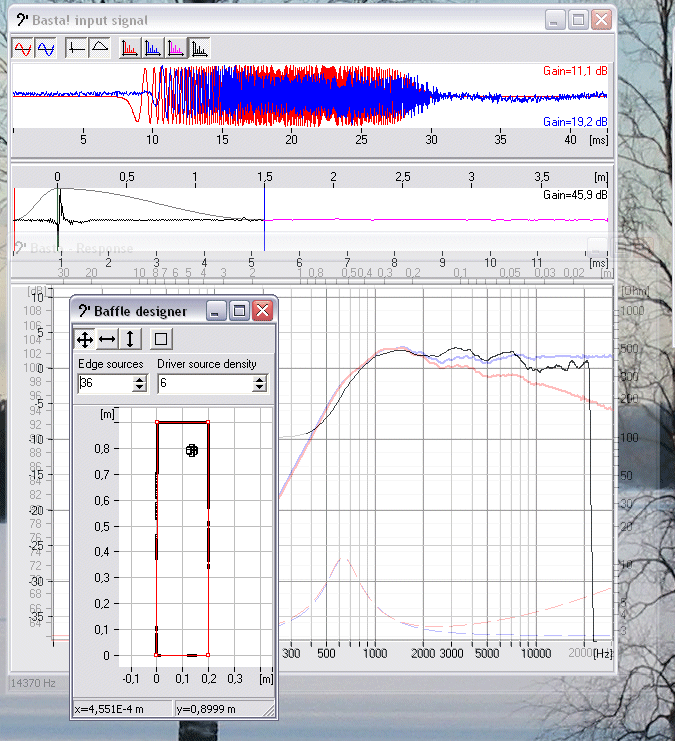The height and width of the screenshot is (741, 675).
Task: Click the Basta! input signal title icon
Action: pyautogui.click(x=22, y=20)
